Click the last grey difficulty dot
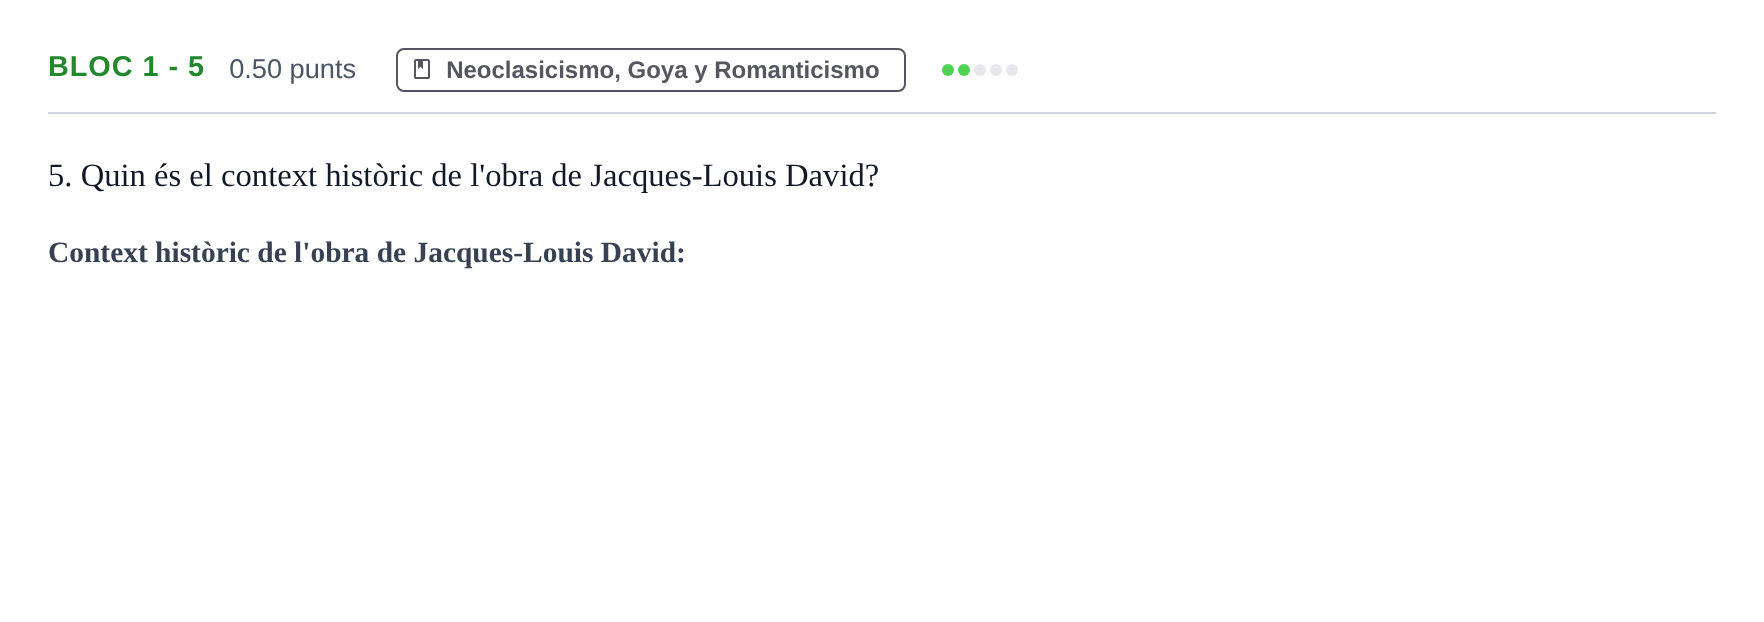This screenshot has width=1764, height=622. [x=1012, y=70]
